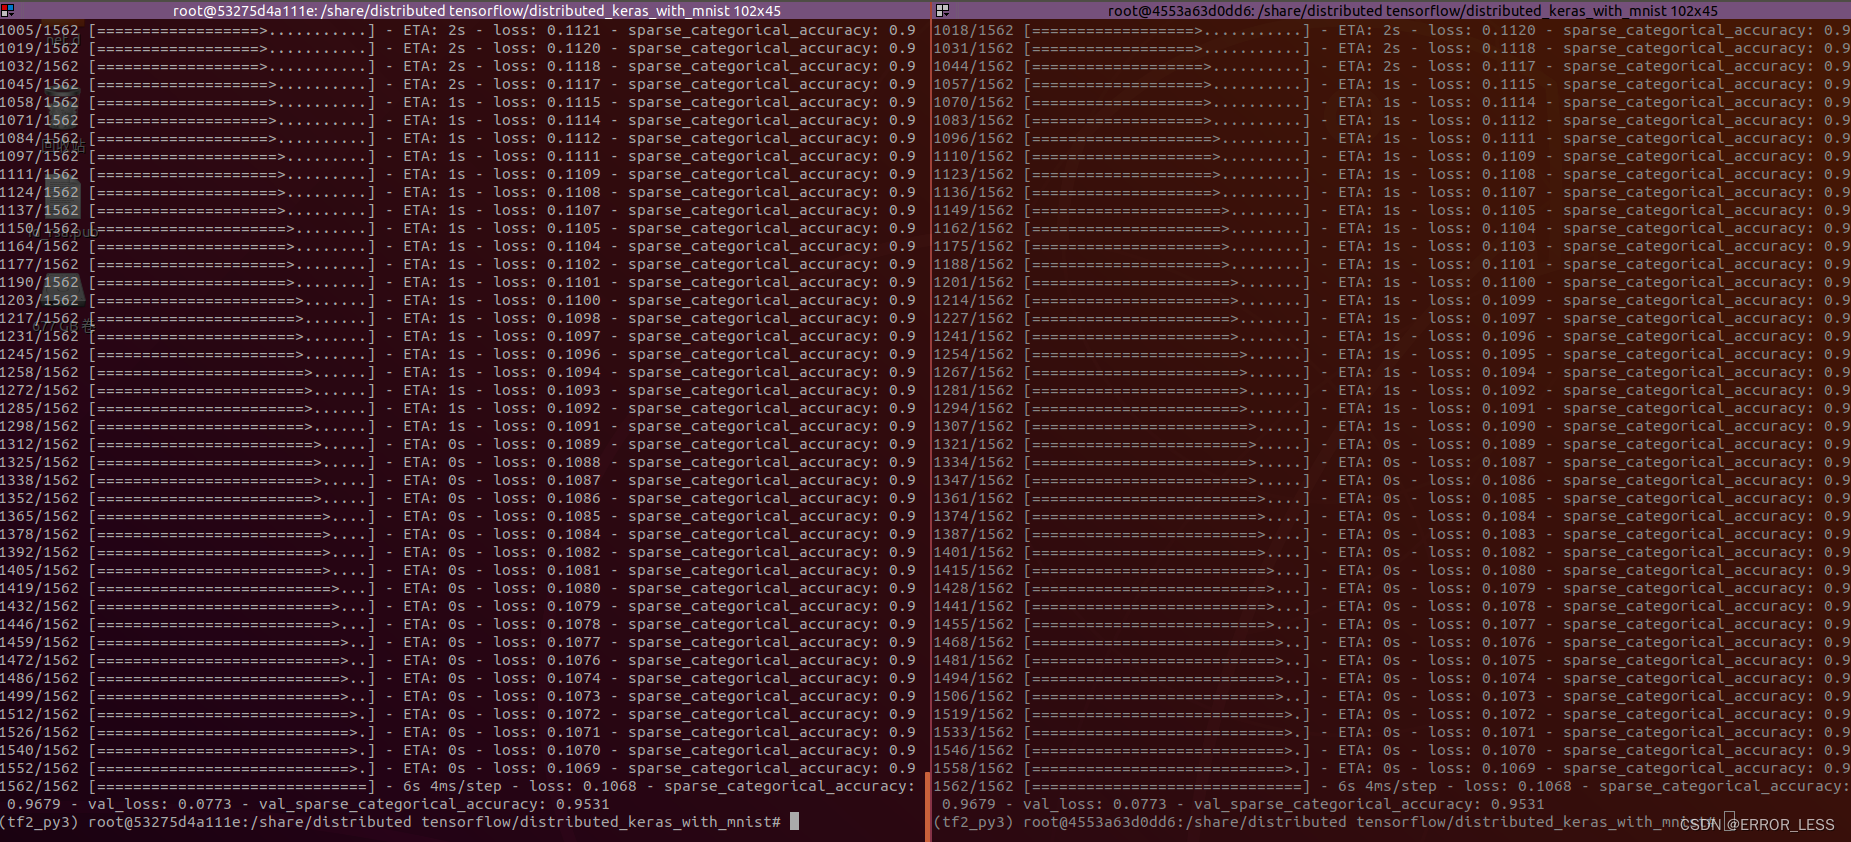
Task: Click step counter 1481/1562 in right terminal
Action: pos(973,660)
